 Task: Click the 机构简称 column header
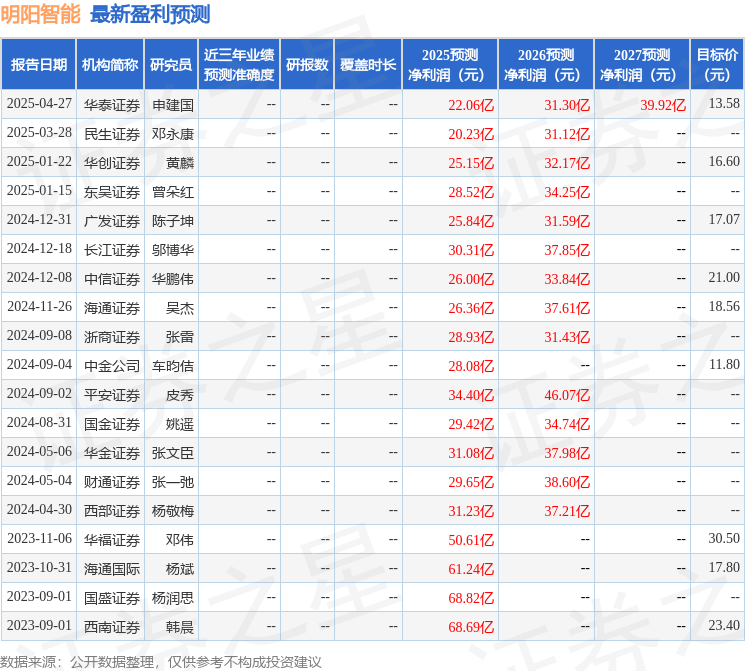[110, 65]
